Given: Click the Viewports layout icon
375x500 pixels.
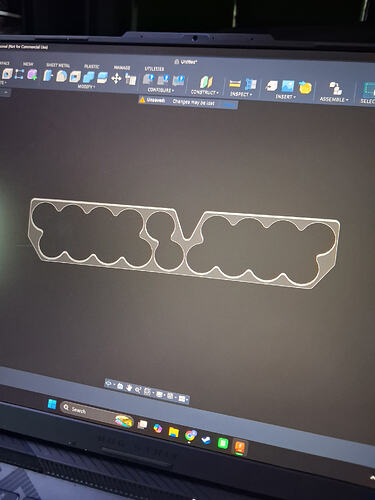Looking at the screenshot, I should (x=181, y=398).
